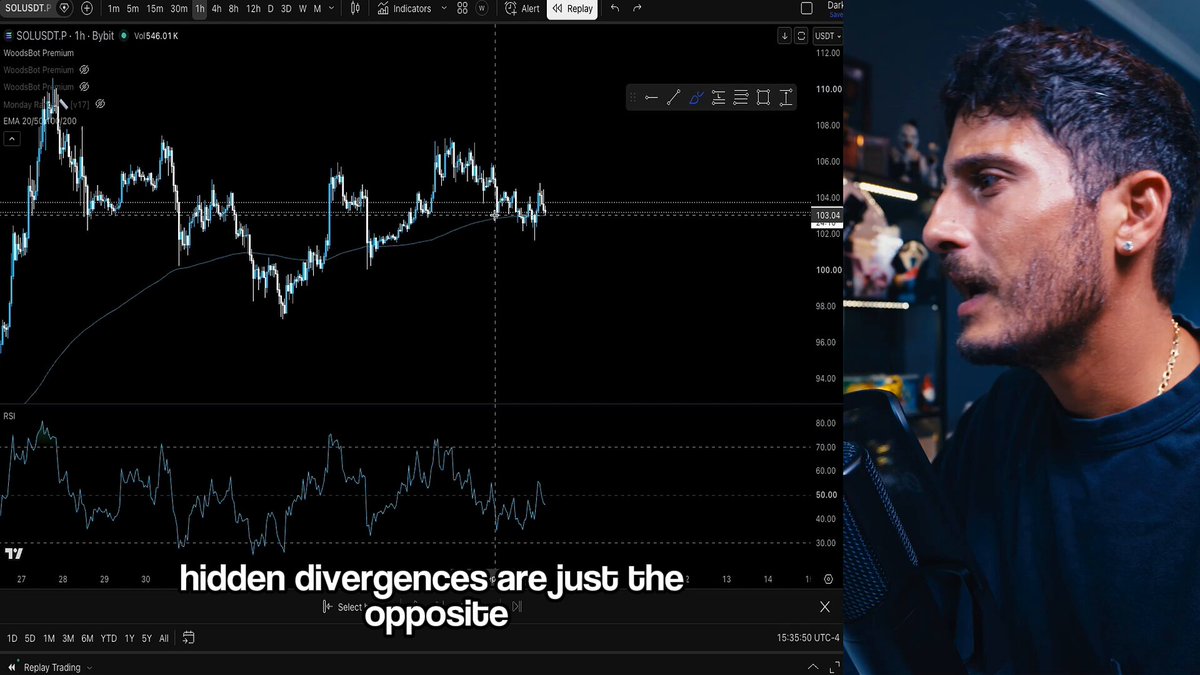This screenshot has height=675, width=1200.
Task: Expand the timeframe list chevron after M
Action: (331, 9)
